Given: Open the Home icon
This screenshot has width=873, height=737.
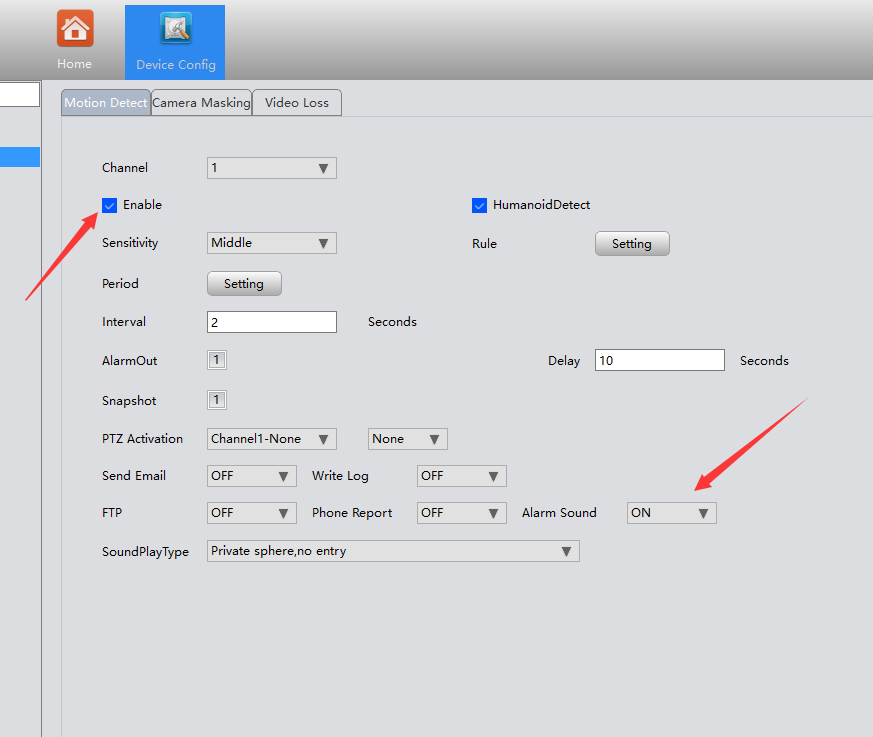Looking at the screenshot, I should click(75, 28).
